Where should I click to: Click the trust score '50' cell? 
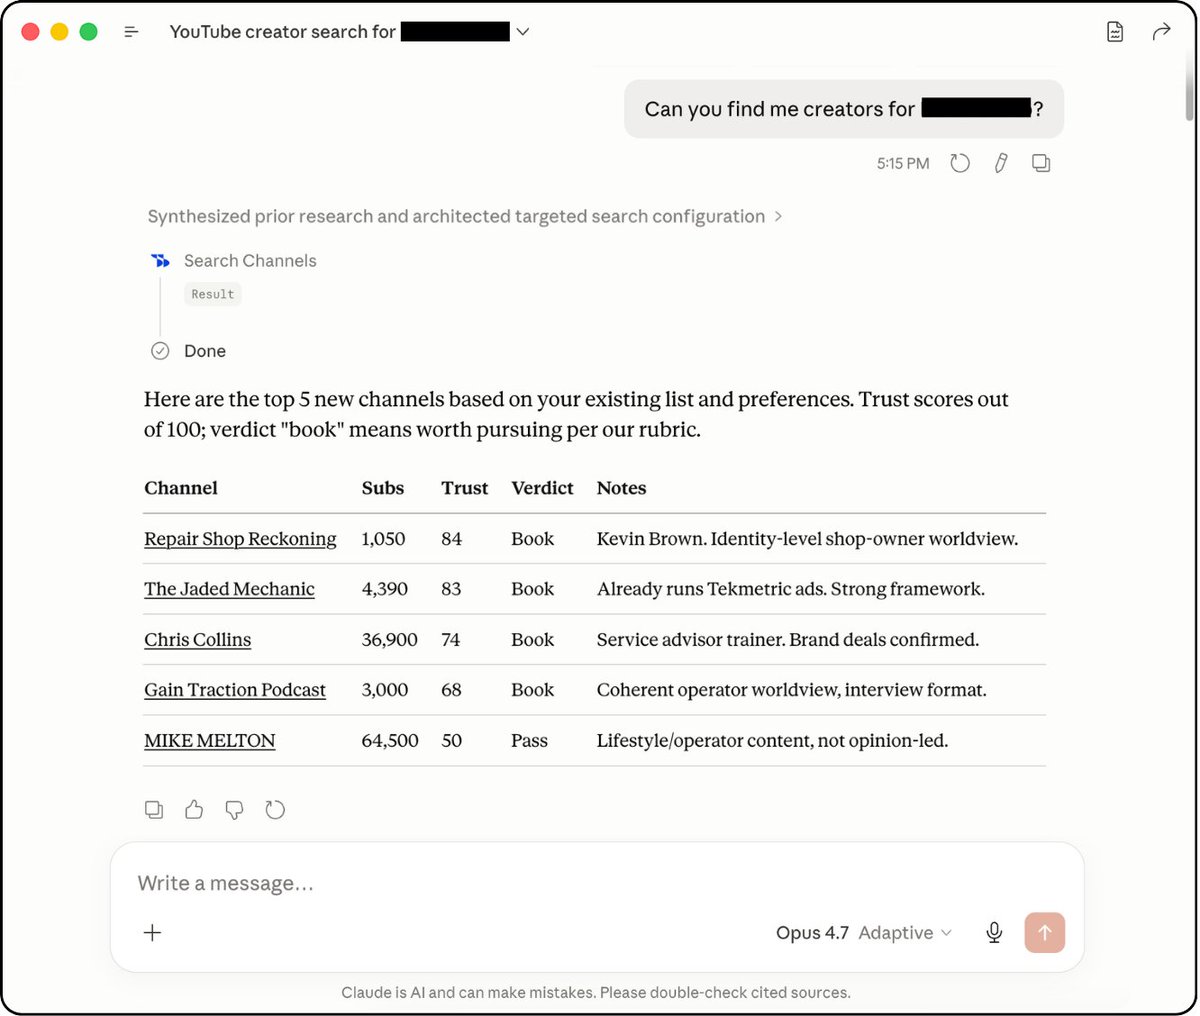tap(451, 741)
